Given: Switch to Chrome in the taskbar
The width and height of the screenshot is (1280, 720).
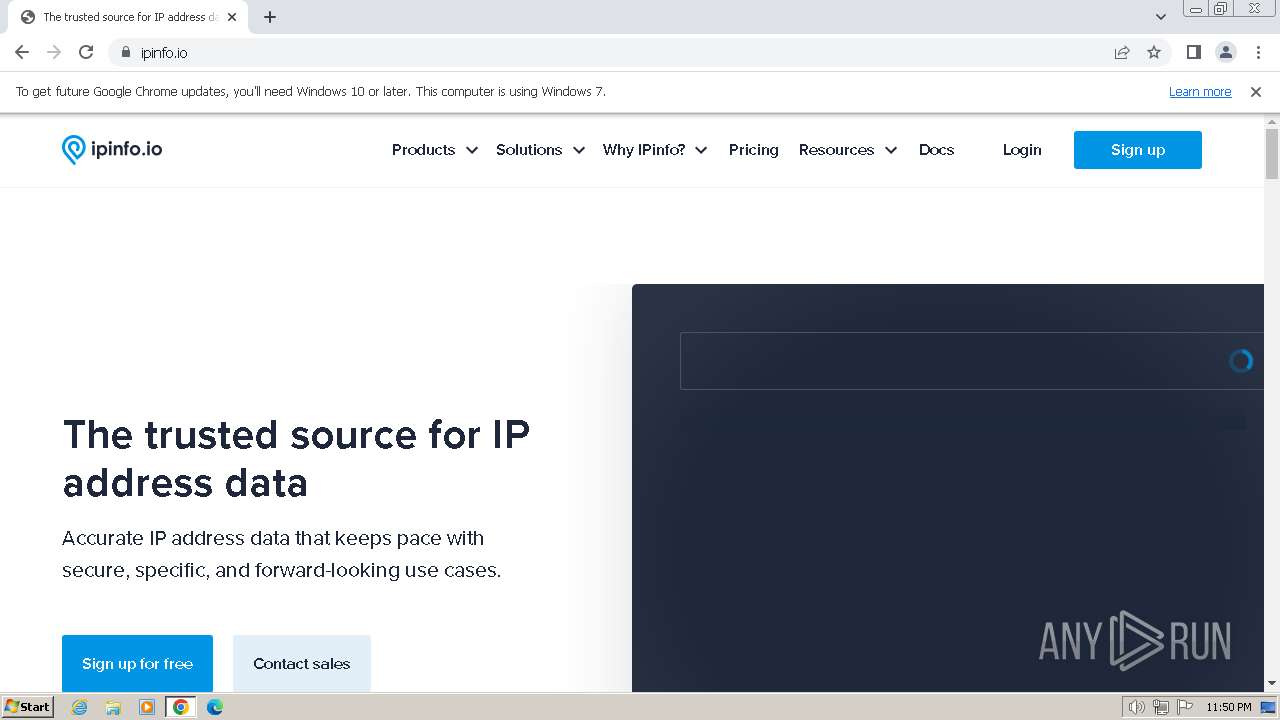Looking at the screenshot, I should click(x=181, y=707).
